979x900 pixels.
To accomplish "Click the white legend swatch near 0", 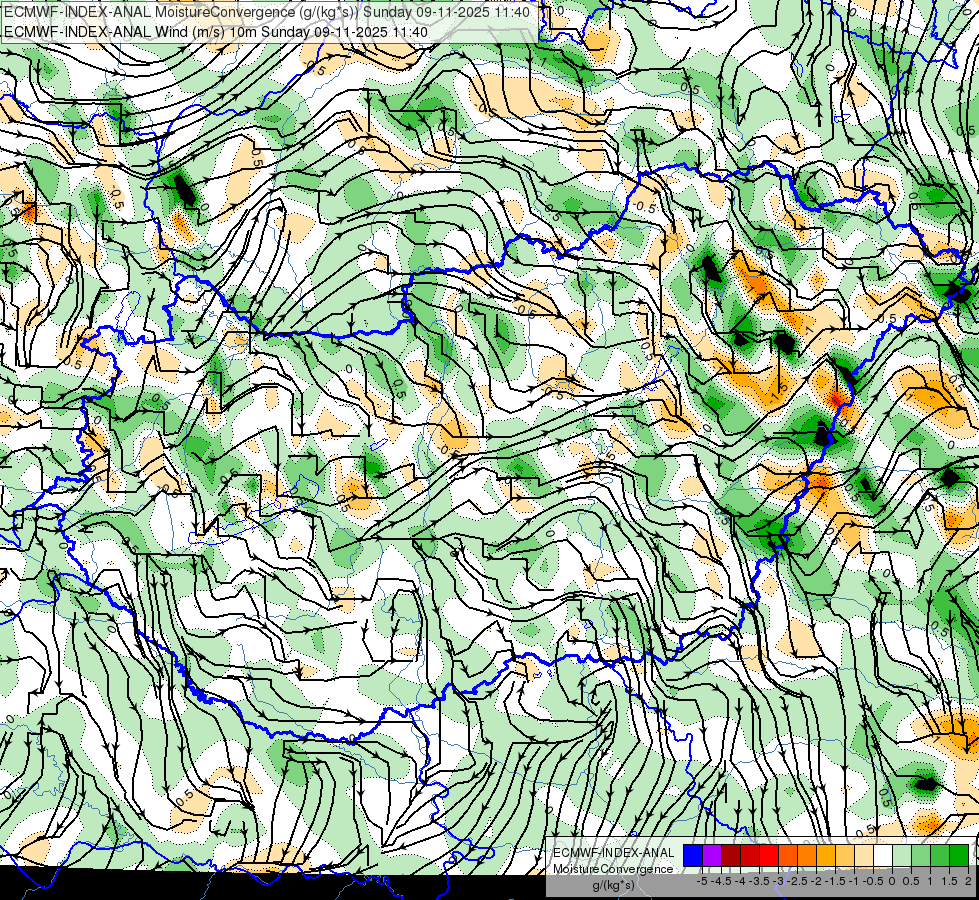I will coord(883,856).
